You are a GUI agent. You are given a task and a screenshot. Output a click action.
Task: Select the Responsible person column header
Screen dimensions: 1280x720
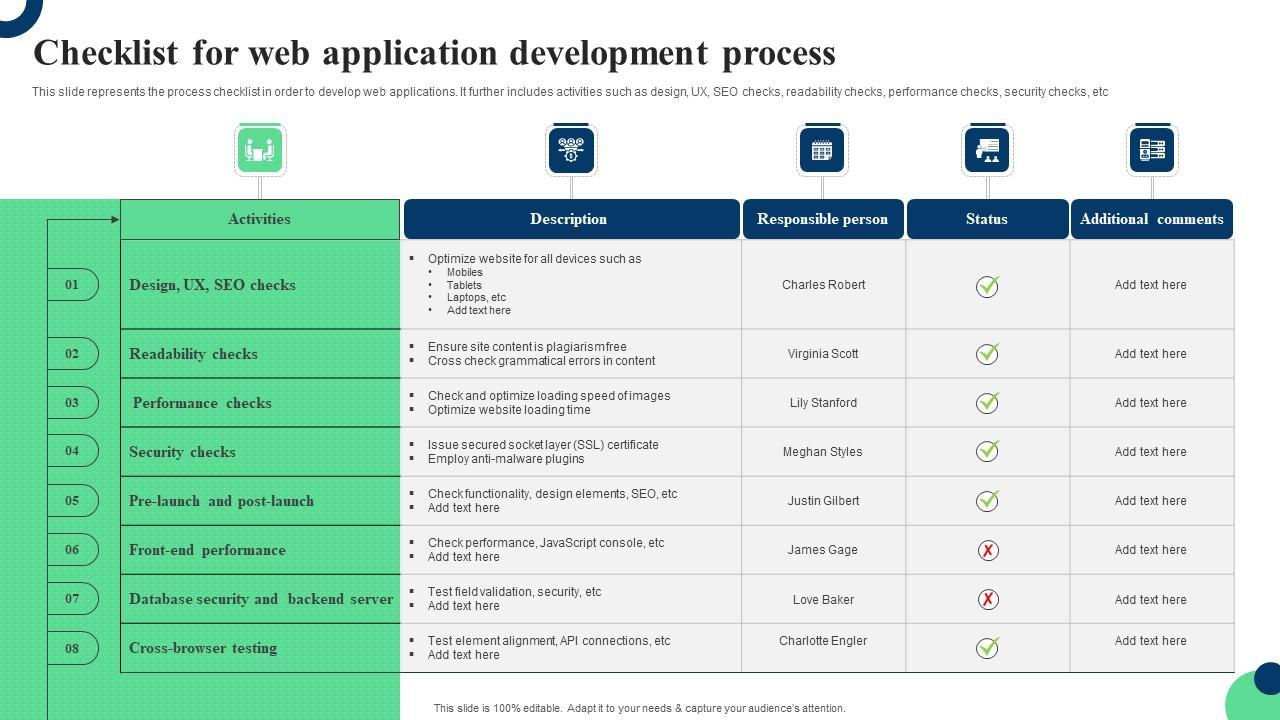point(823,219)
